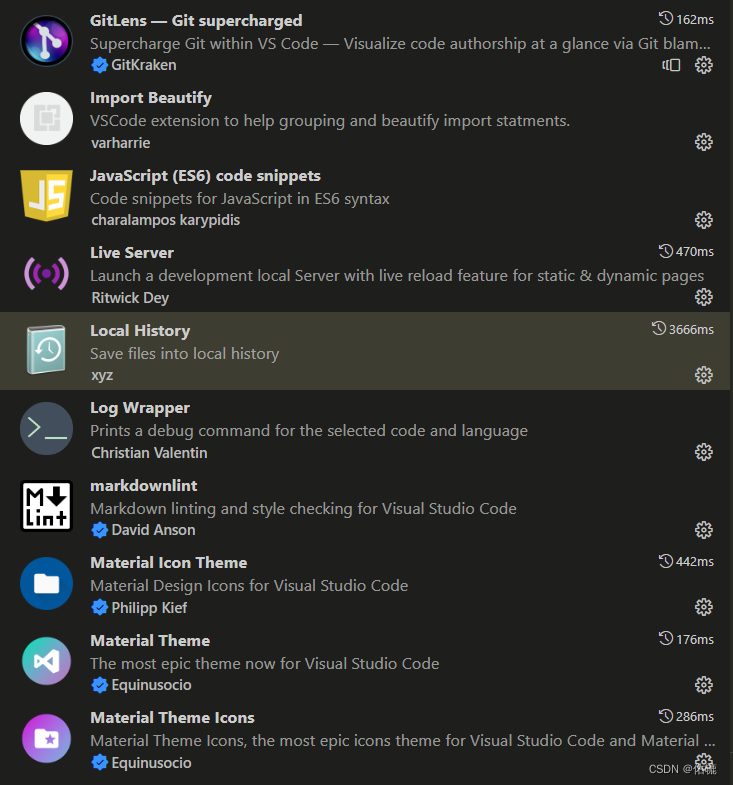
Task: Select GitLens — Git supercharged title
Action: [x=196, y=21]
